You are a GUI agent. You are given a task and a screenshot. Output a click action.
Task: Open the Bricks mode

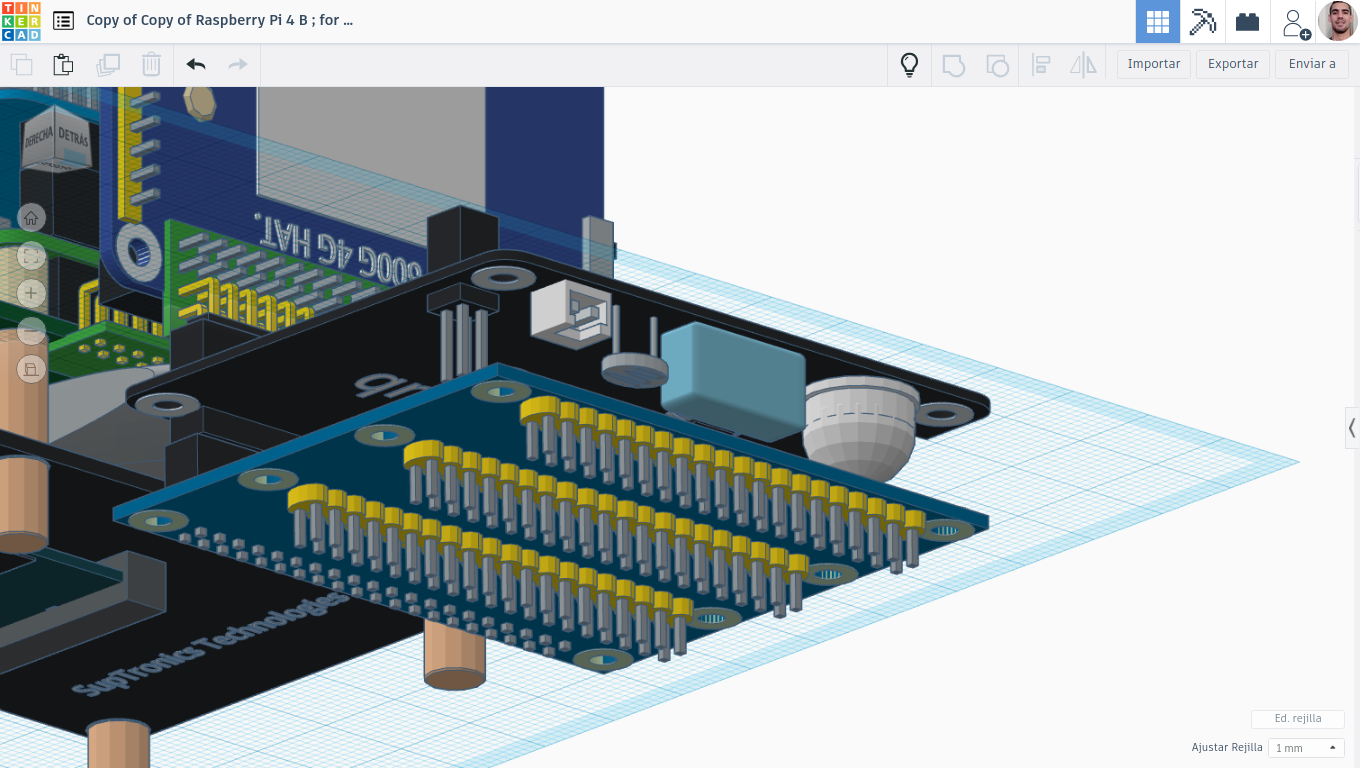1247,21
